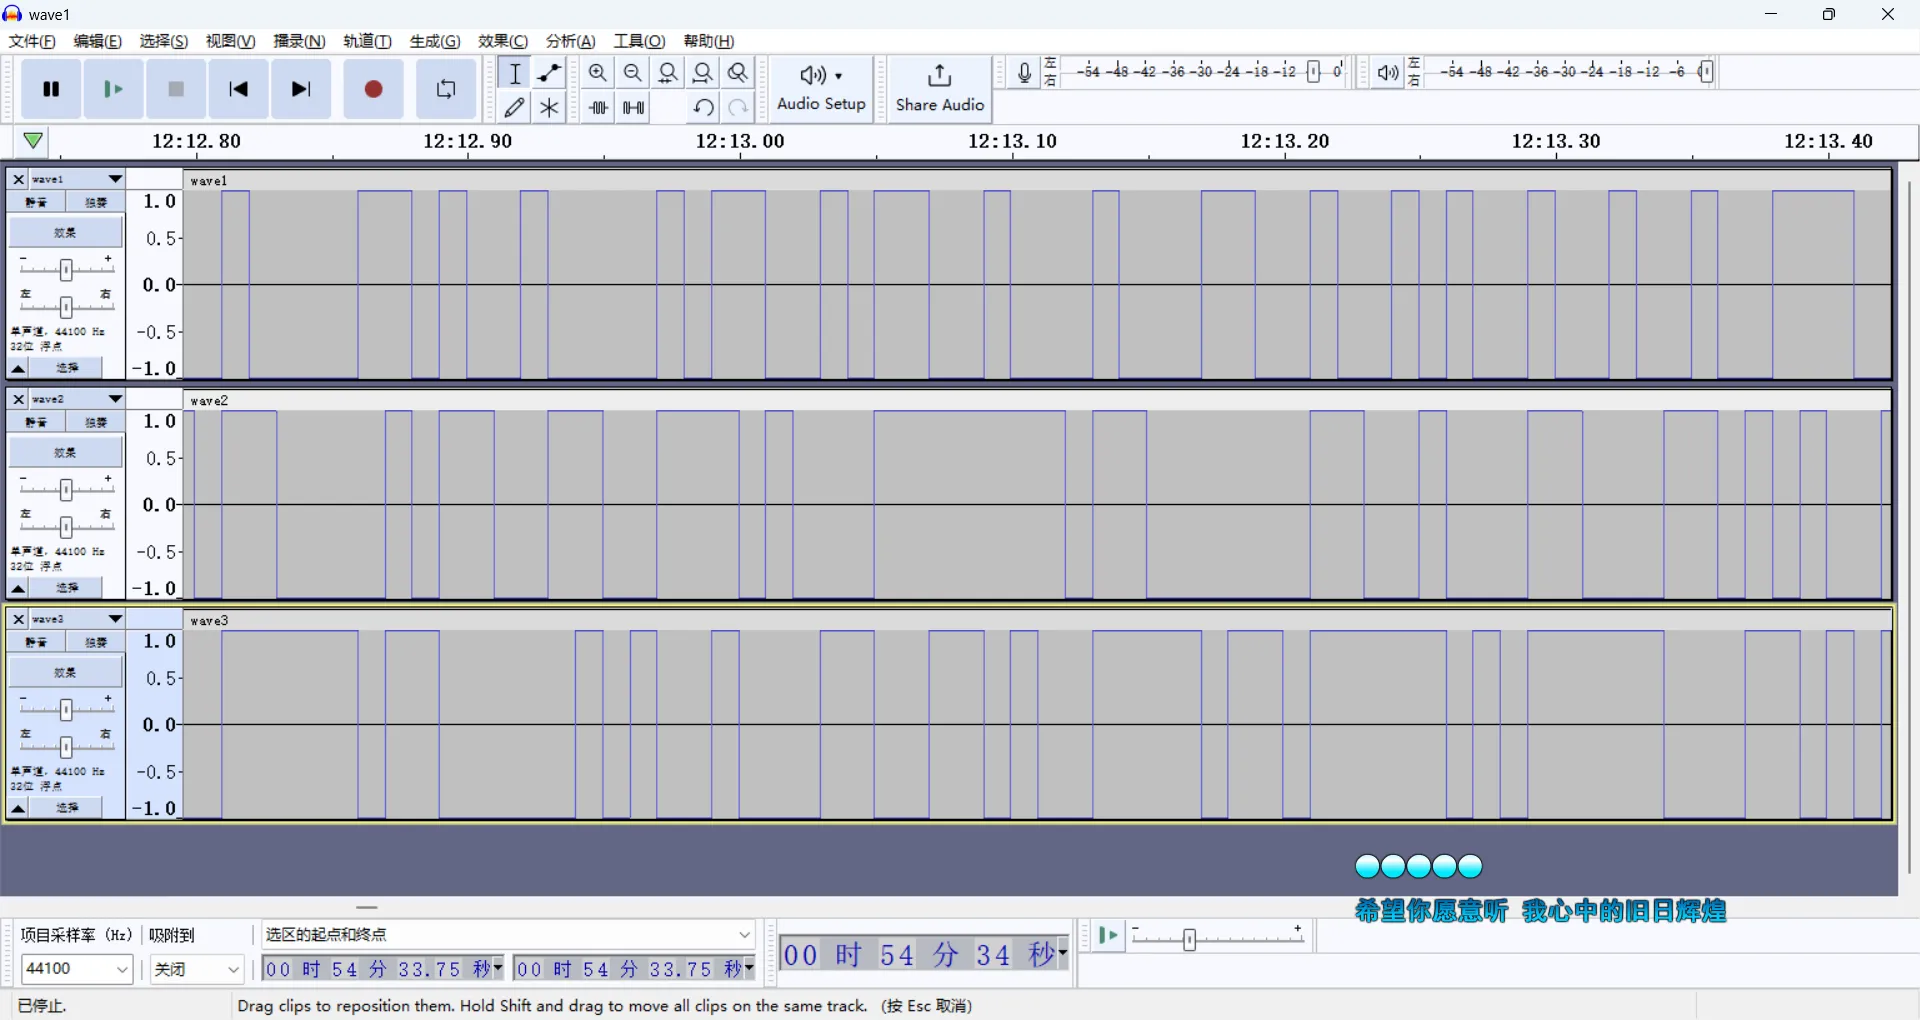Click the green timeline playhead triangle
The width and height of the screenshot is (1920, 1020).
click(x=33, y=141)
